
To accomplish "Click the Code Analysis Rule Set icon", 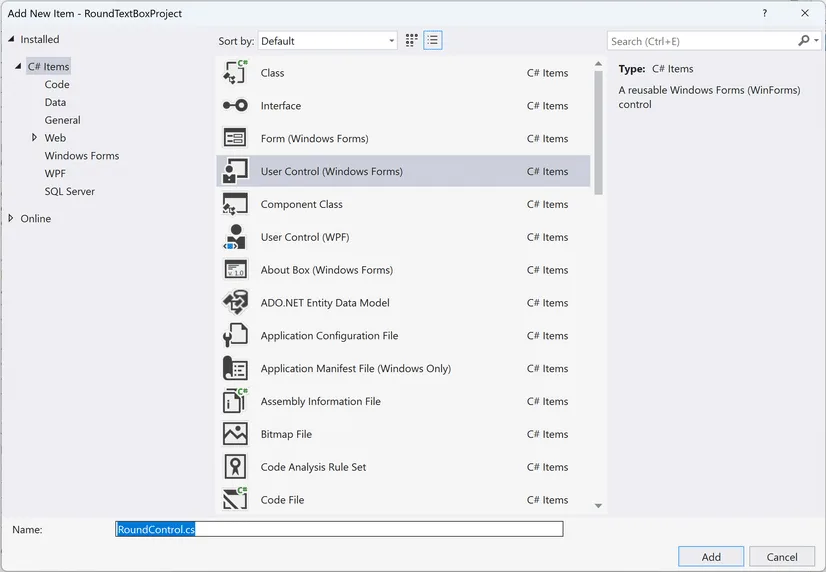I will click(x=235, y=467).
